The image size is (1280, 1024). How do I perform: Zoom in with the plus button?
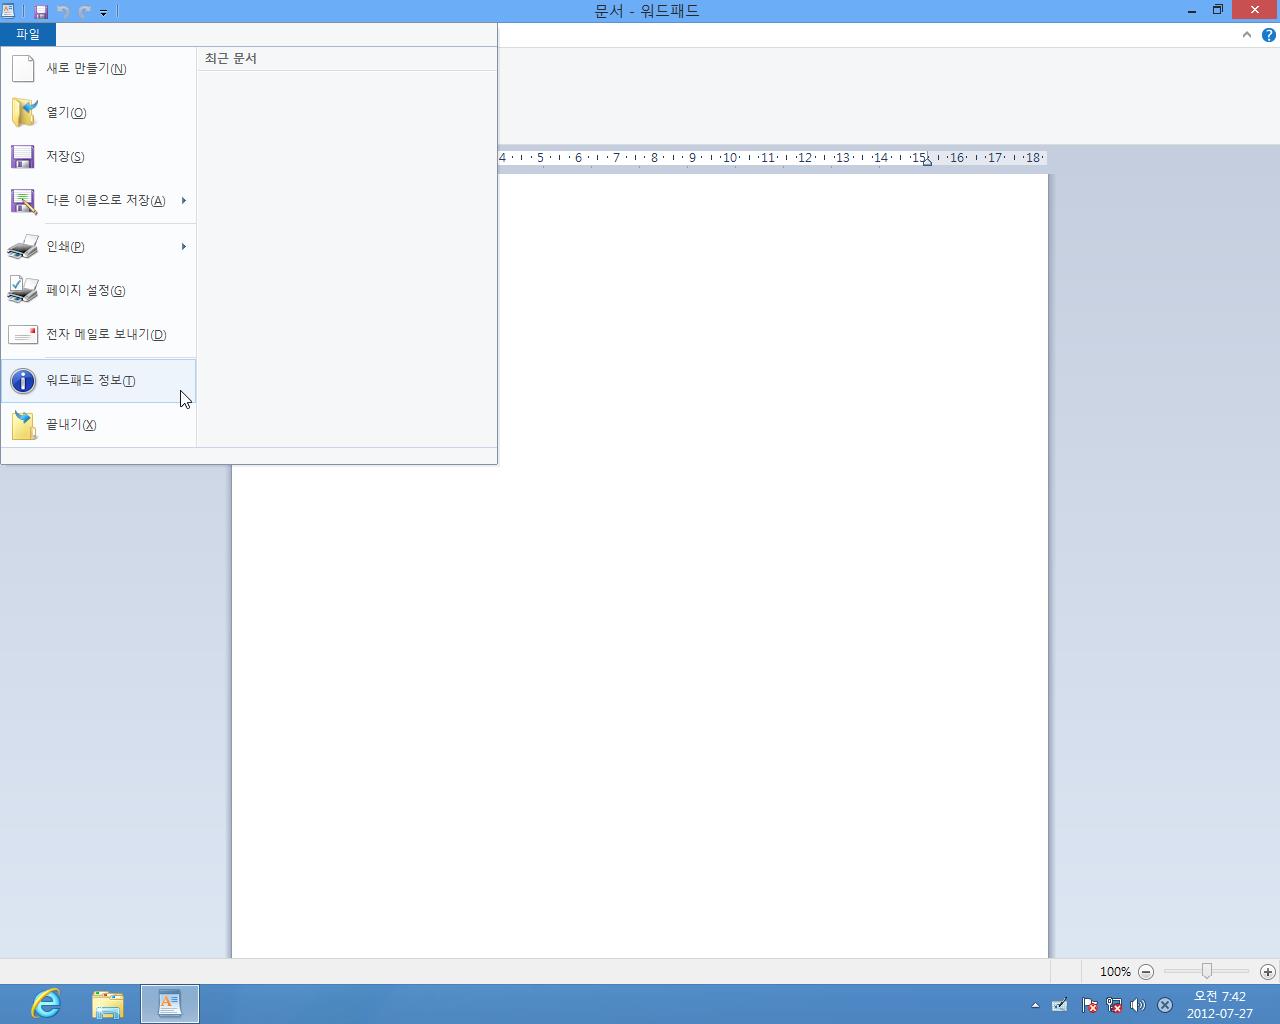(1268, 972)
